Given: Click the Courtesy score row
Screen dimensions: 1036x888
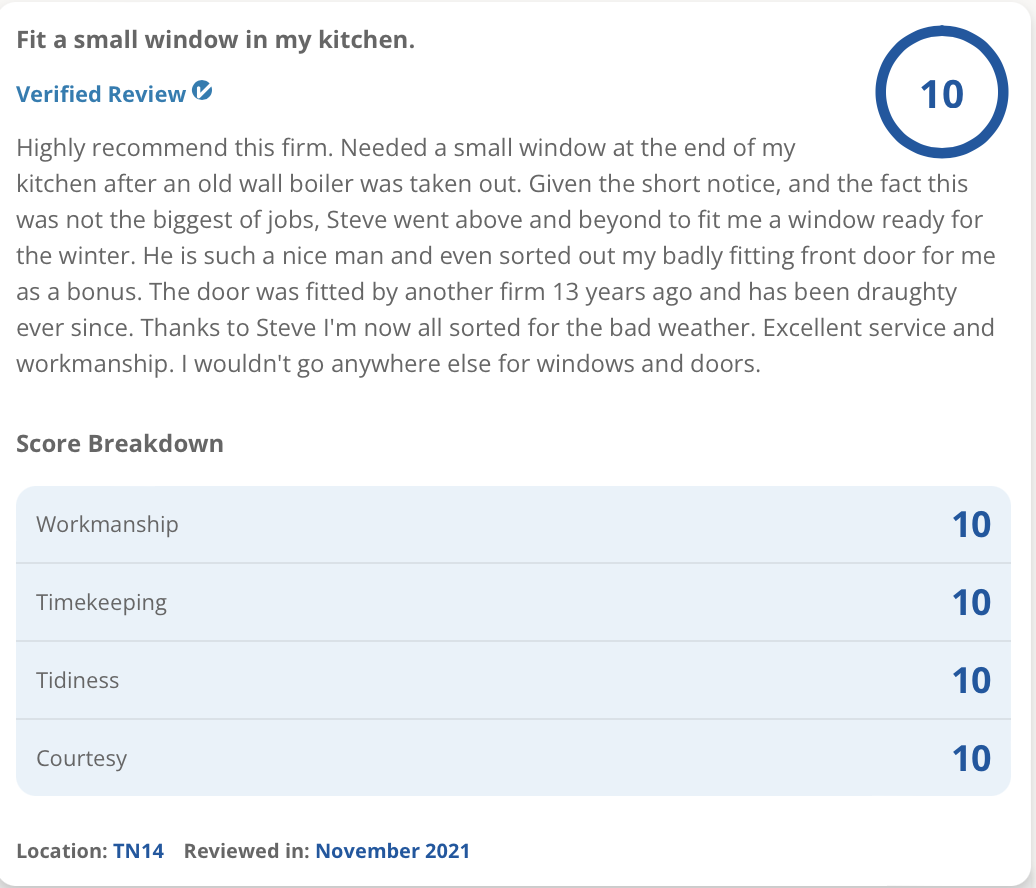Looking at the screenshot, I should pyautogui.click(x=513, y=758).
